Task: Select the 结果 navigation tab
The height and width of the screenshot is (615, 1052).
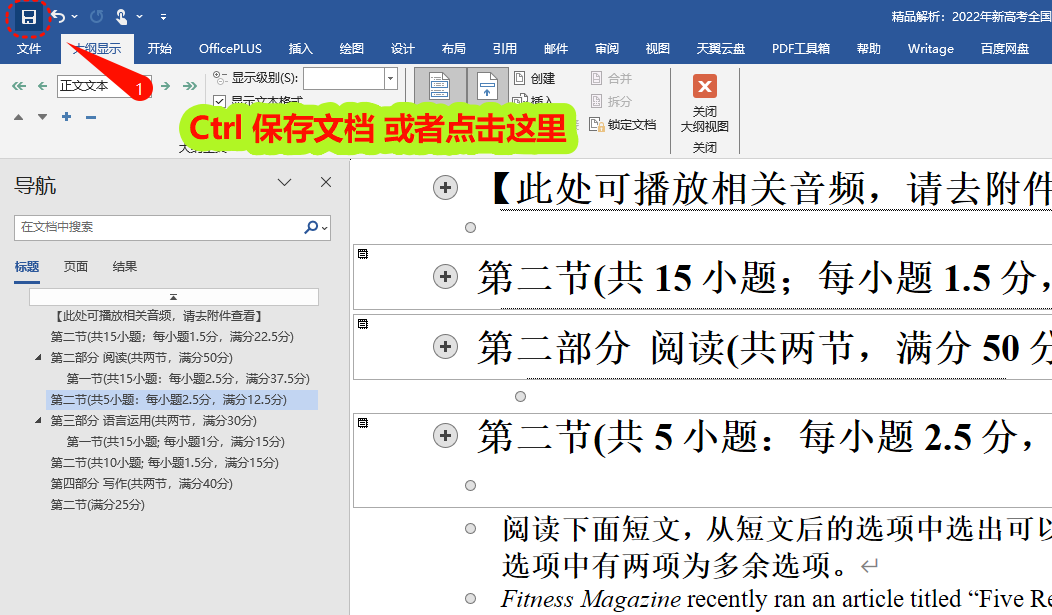Action: click(x=125, y=267)
